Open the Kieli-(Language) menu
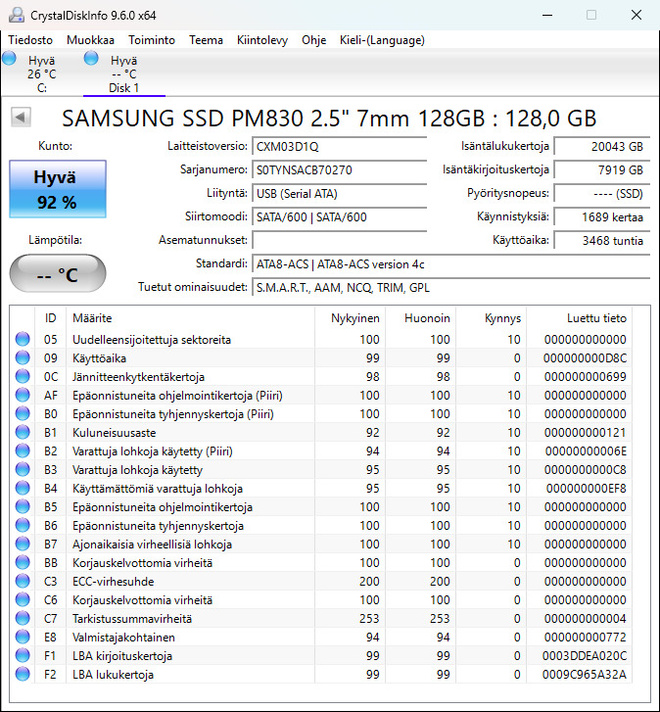660x712 pixels. tap(382, 40)
